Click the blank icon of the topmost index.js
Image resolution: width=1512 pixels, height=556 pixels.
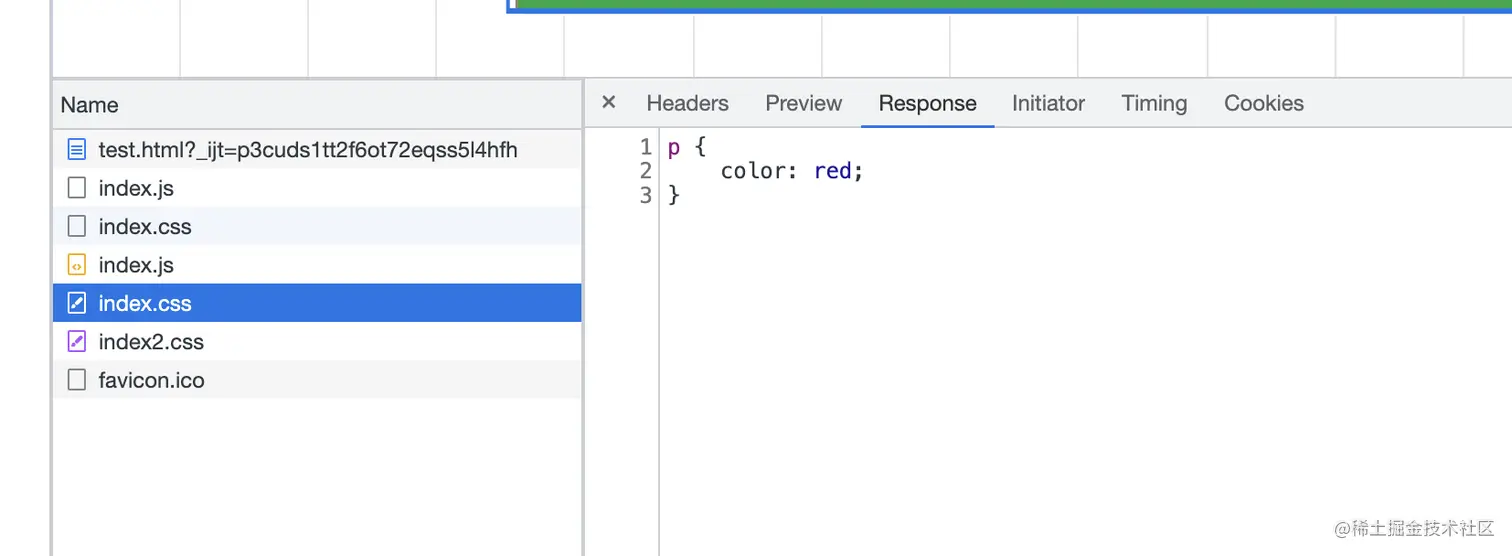[x=77, y=188]
